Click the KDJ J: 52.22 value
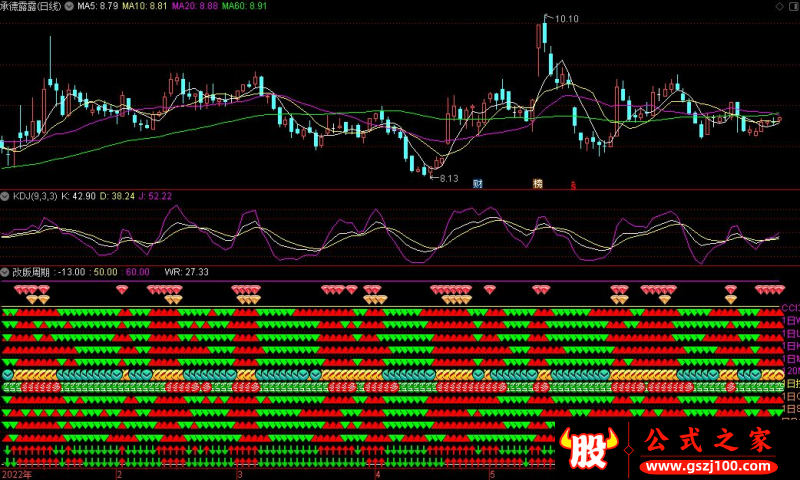The width and height of the screenshot is (800, 480). point(155,196)
